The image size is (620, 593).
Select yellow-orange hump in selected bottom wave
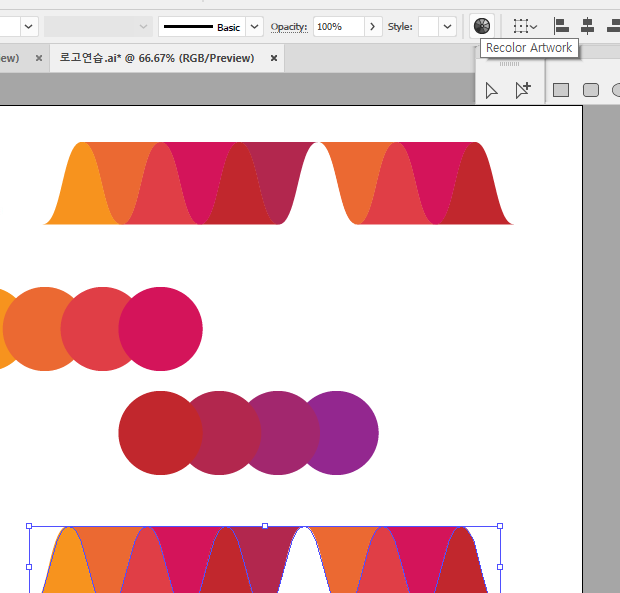click(x=69, y=565)
